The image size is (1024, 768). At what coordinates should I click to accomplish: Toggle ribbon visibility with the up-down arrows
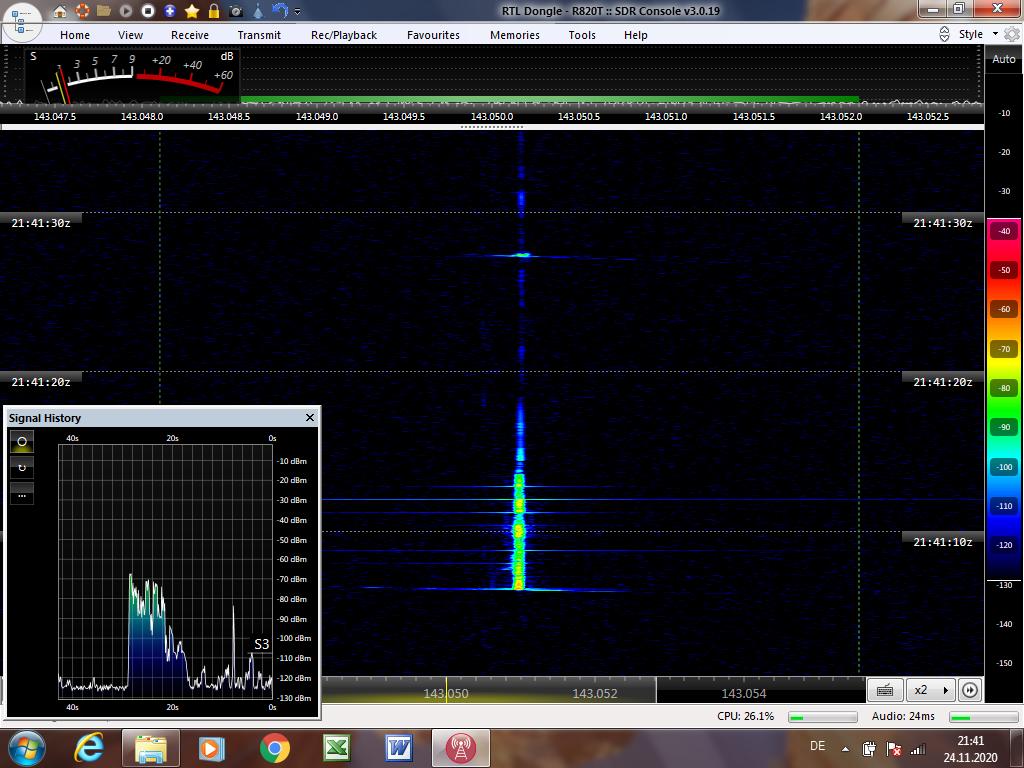click(x=944, y=35)
